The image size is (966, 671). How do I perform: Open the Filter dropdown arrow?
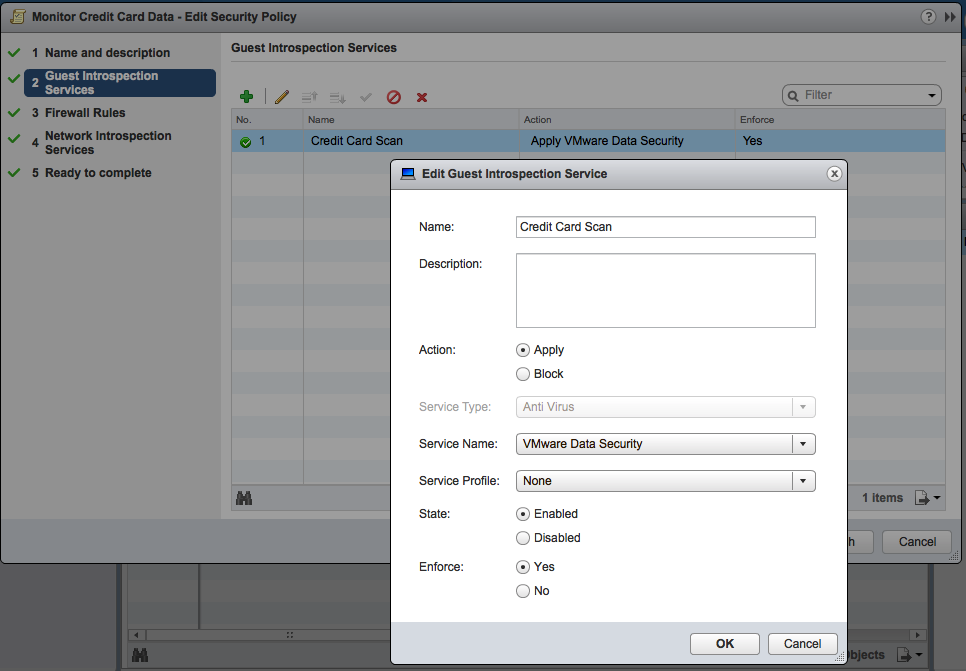point(932,96)
